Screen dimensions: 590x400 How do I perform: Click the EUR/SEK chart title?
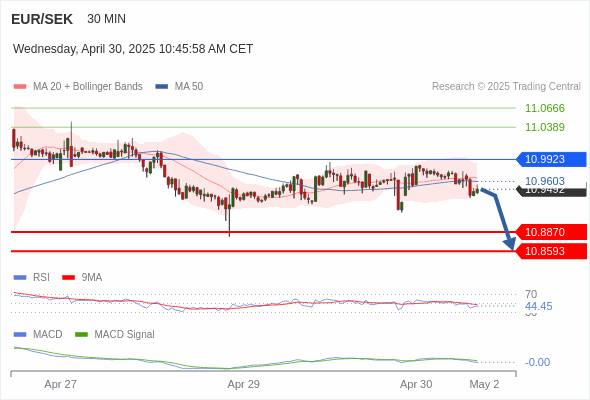[42, 19]
